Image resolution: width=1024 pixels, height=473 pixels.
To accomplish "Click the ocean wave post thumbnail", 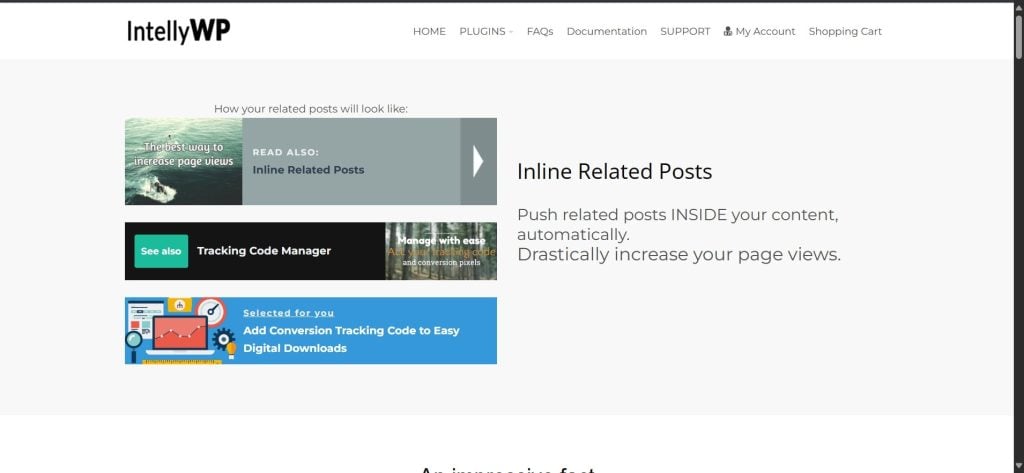I will (183, 161).
